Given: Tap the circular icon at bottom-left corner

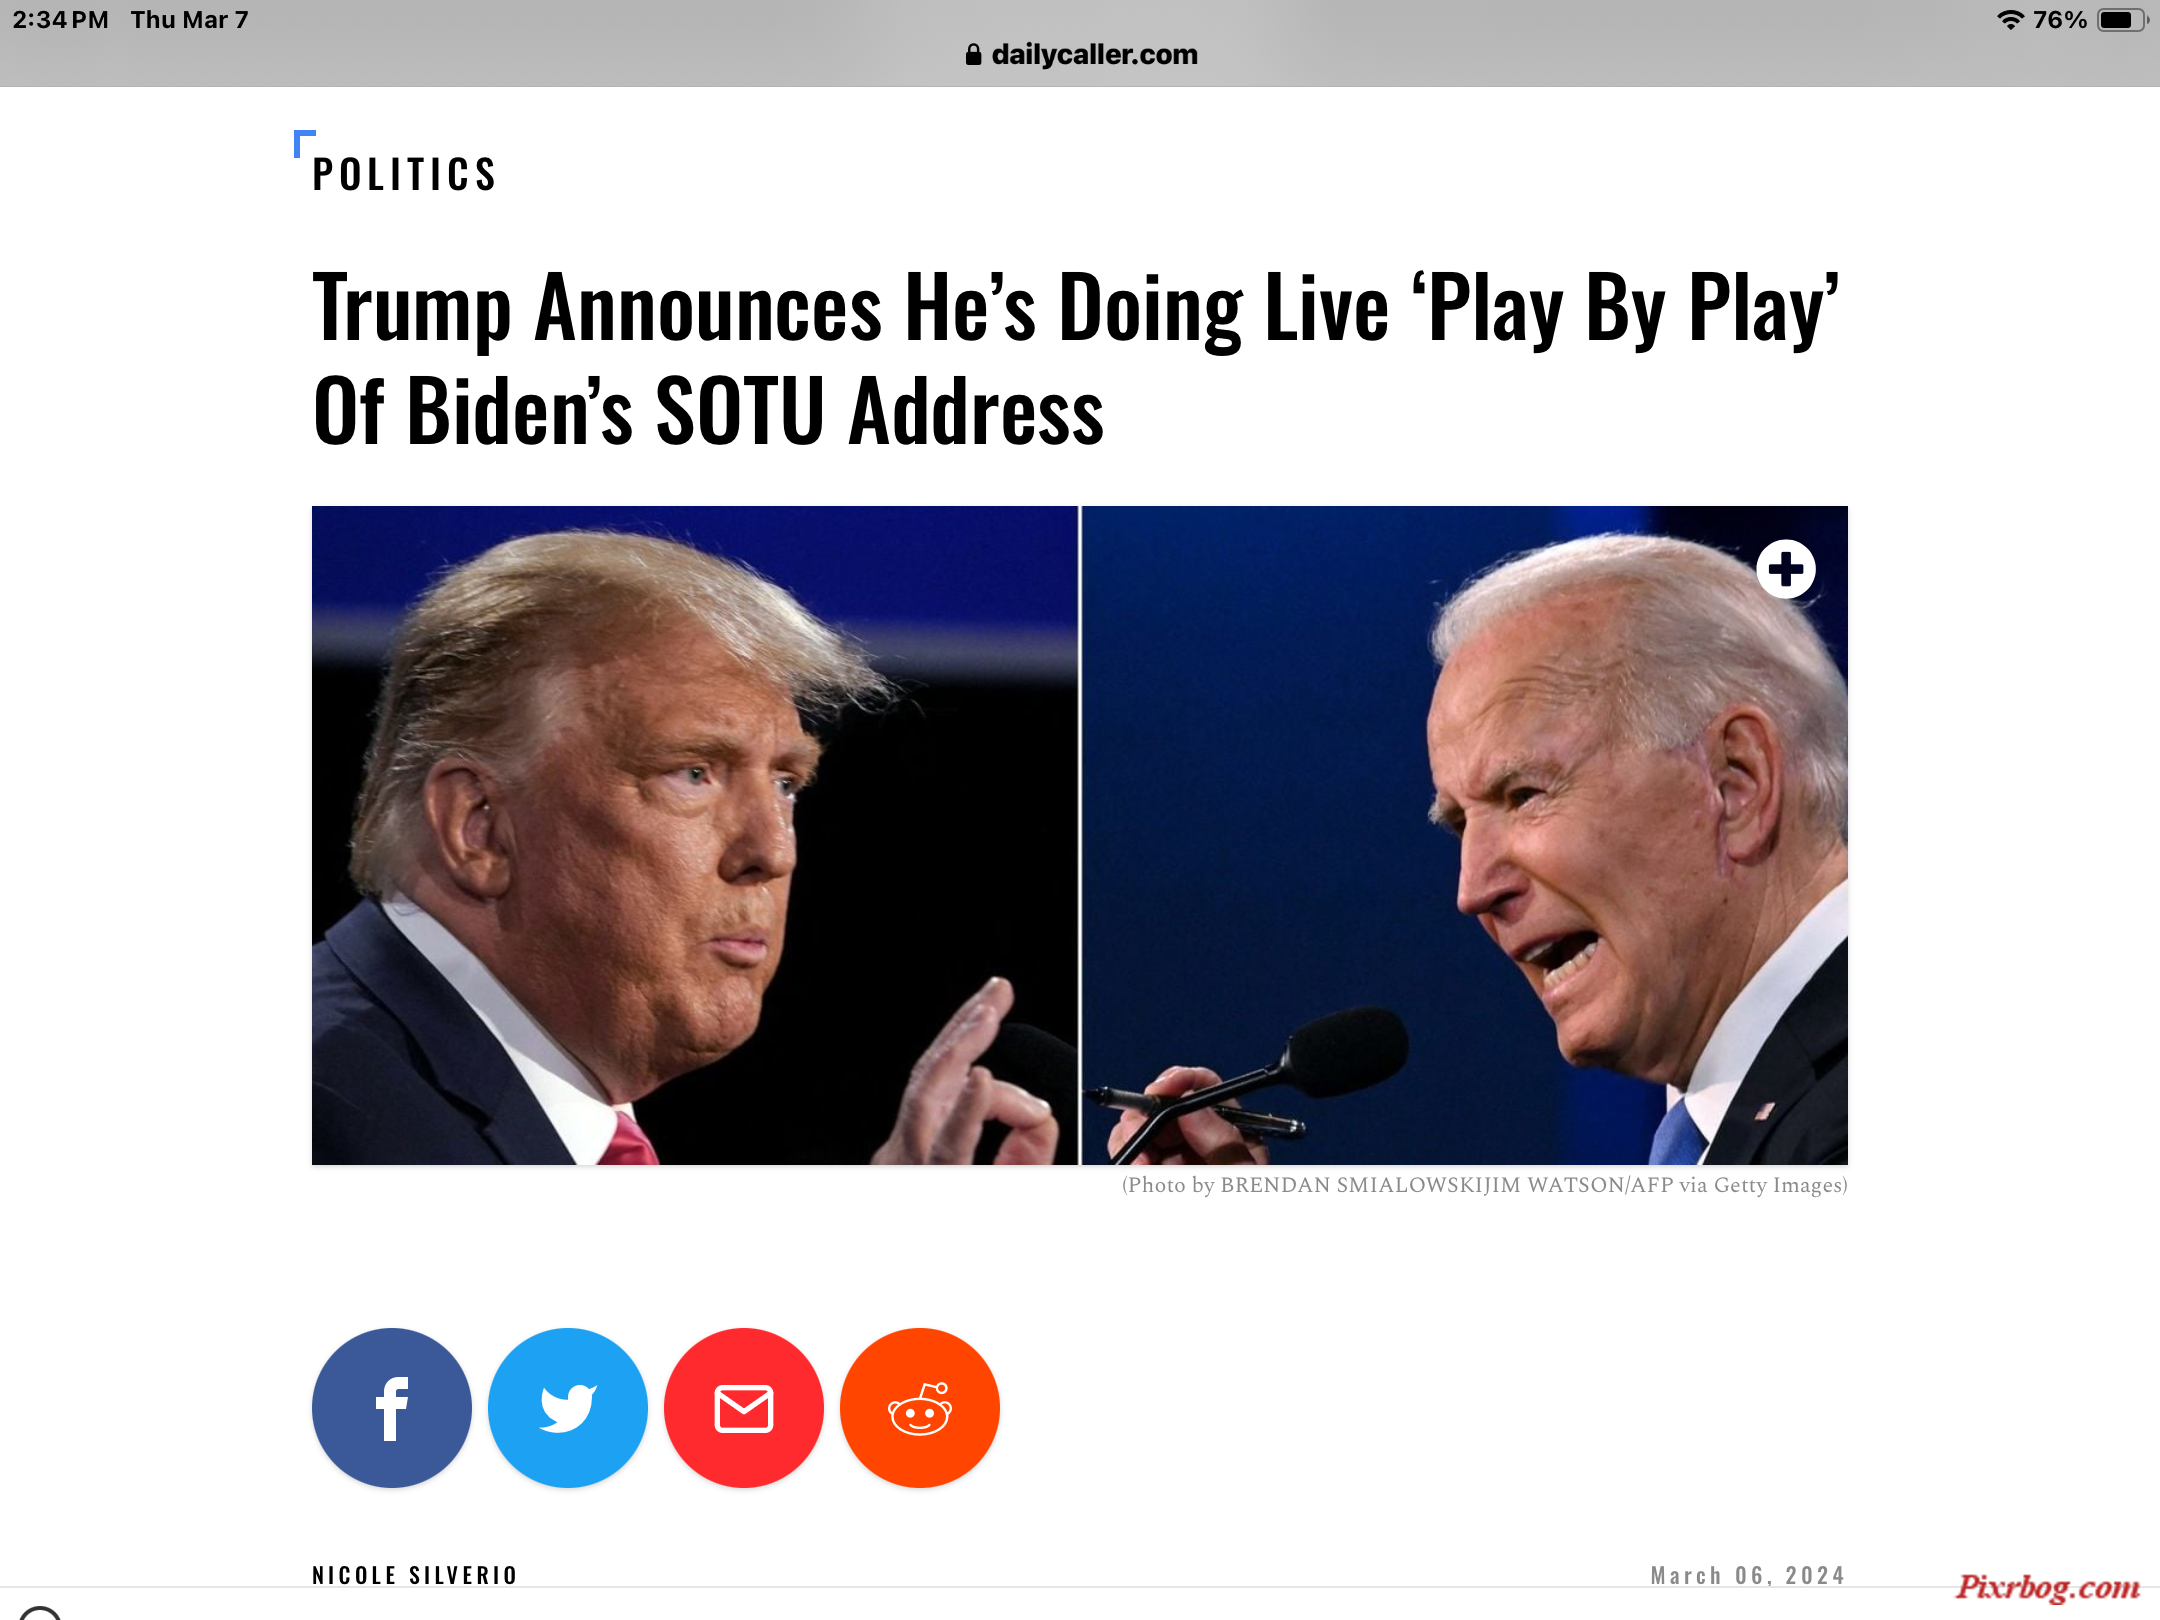Looking at the screenshot, I should (40, 1612).
